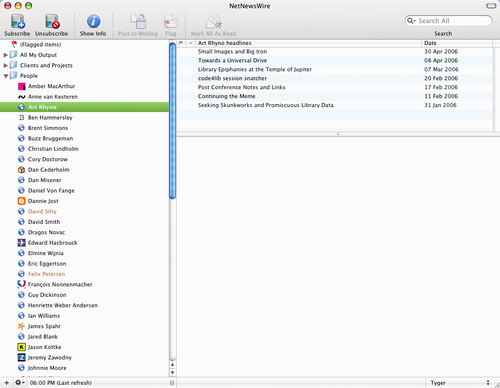Open Post Conference Notes and Links
Viewport: 500px width, 388px height.
tap(242, 87)
